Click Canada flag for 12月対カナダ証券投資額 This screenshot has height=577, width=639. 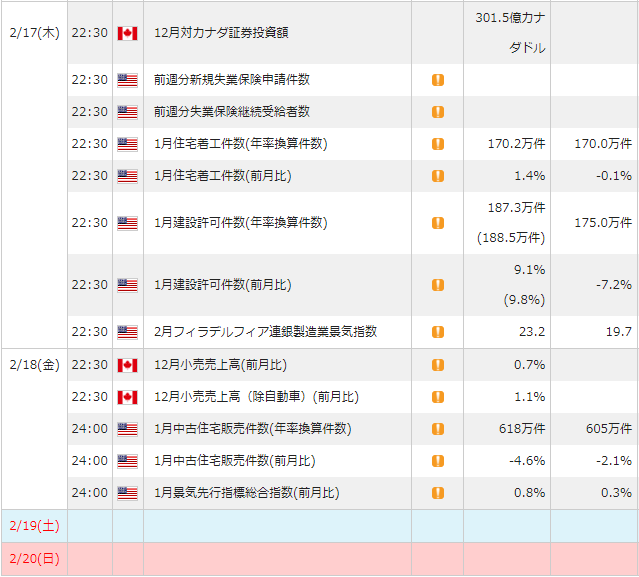tap(128, 33)
